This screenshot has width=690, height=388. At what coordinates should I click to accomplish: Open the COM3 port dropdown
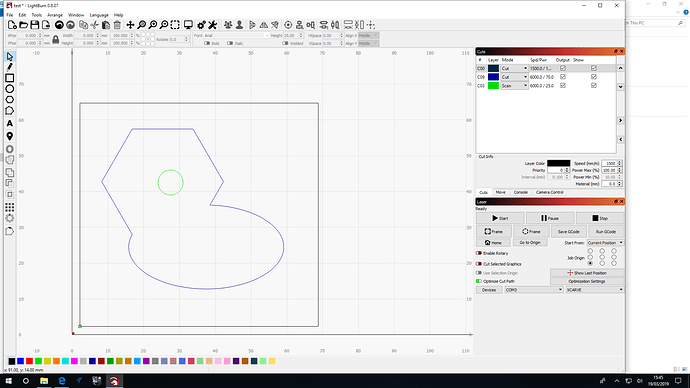pyautogui.click(x=534, y=290)
